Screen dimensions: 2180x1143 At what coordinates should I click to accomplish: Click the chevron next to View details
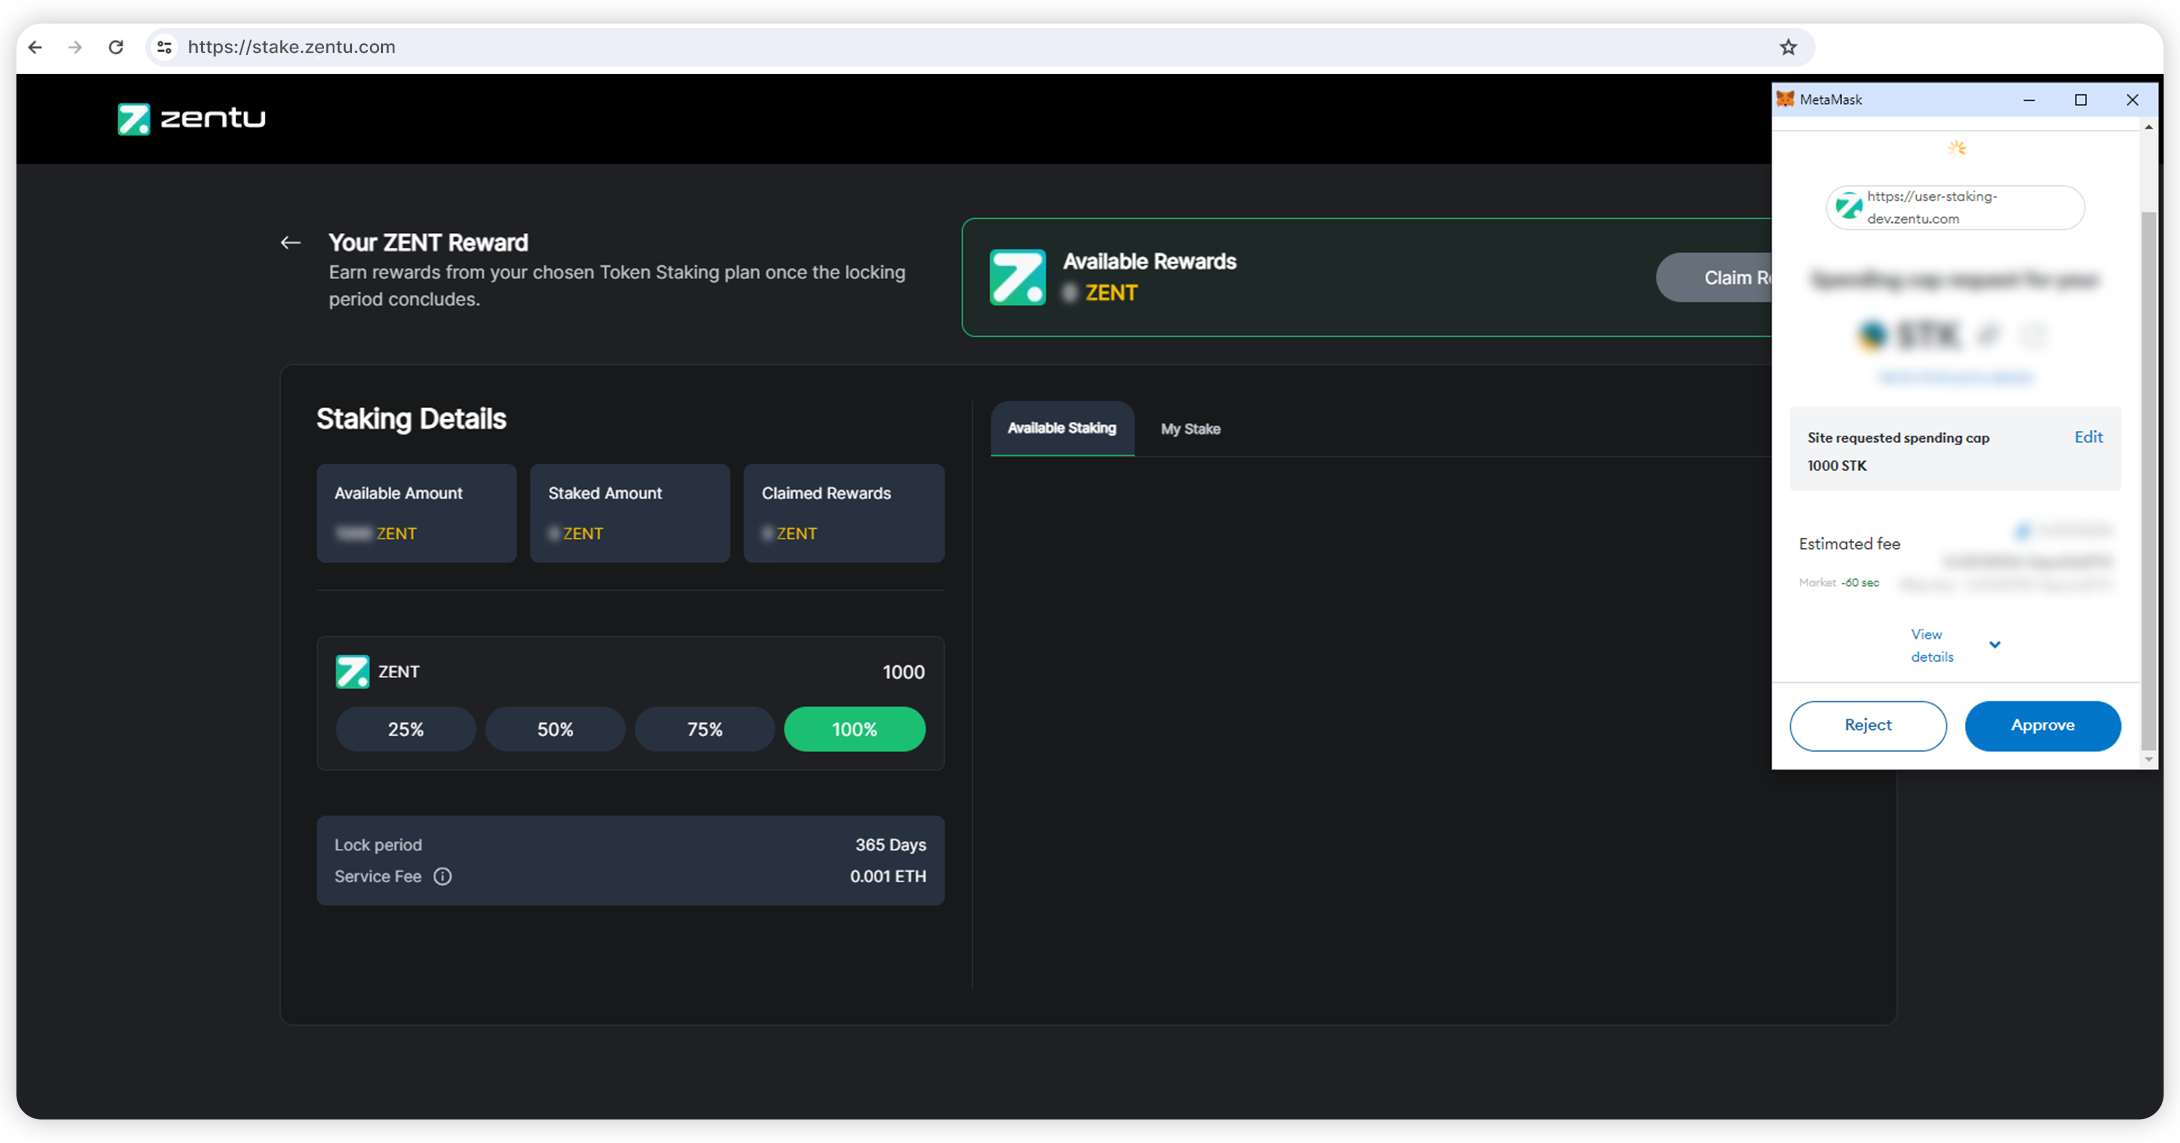click(1995, 645)
